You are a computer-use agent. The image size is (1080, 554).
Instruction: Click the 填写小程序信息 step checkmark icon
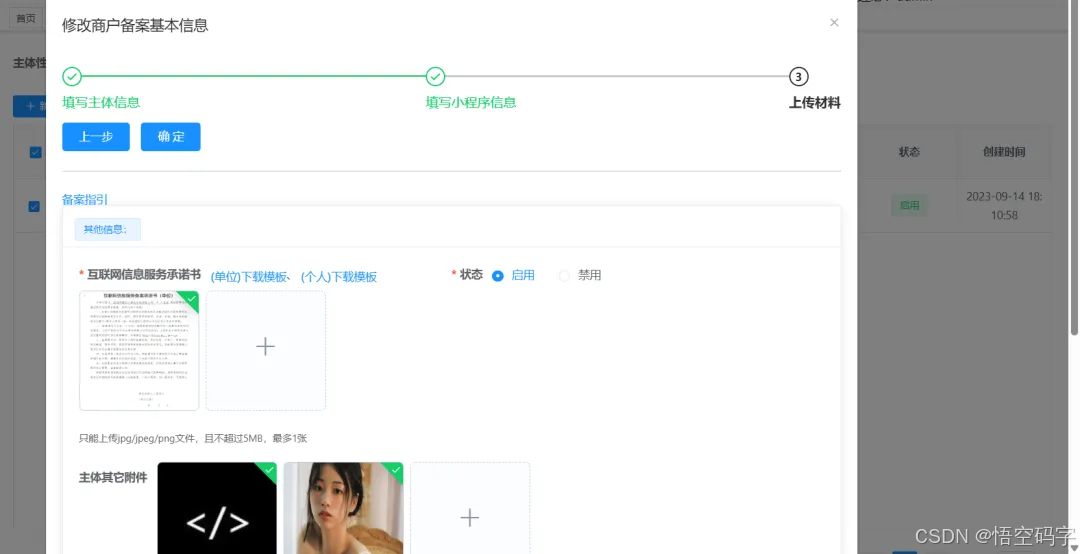pos(435,76)
